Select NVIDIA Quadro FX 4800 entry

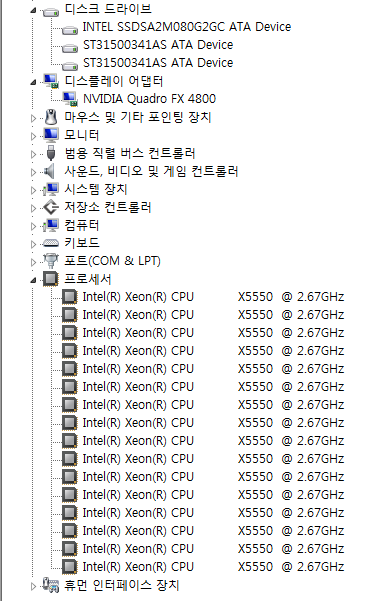click(x=149, y=99)
